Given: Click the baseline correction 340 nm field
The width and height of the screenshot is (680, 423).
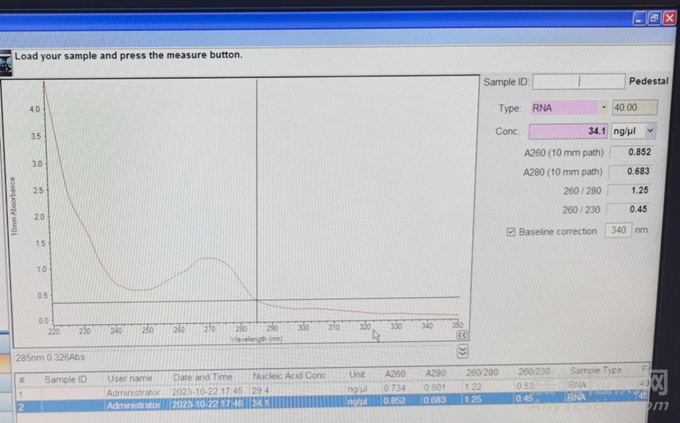Looking at the screenshot, I should click(618, 231).
